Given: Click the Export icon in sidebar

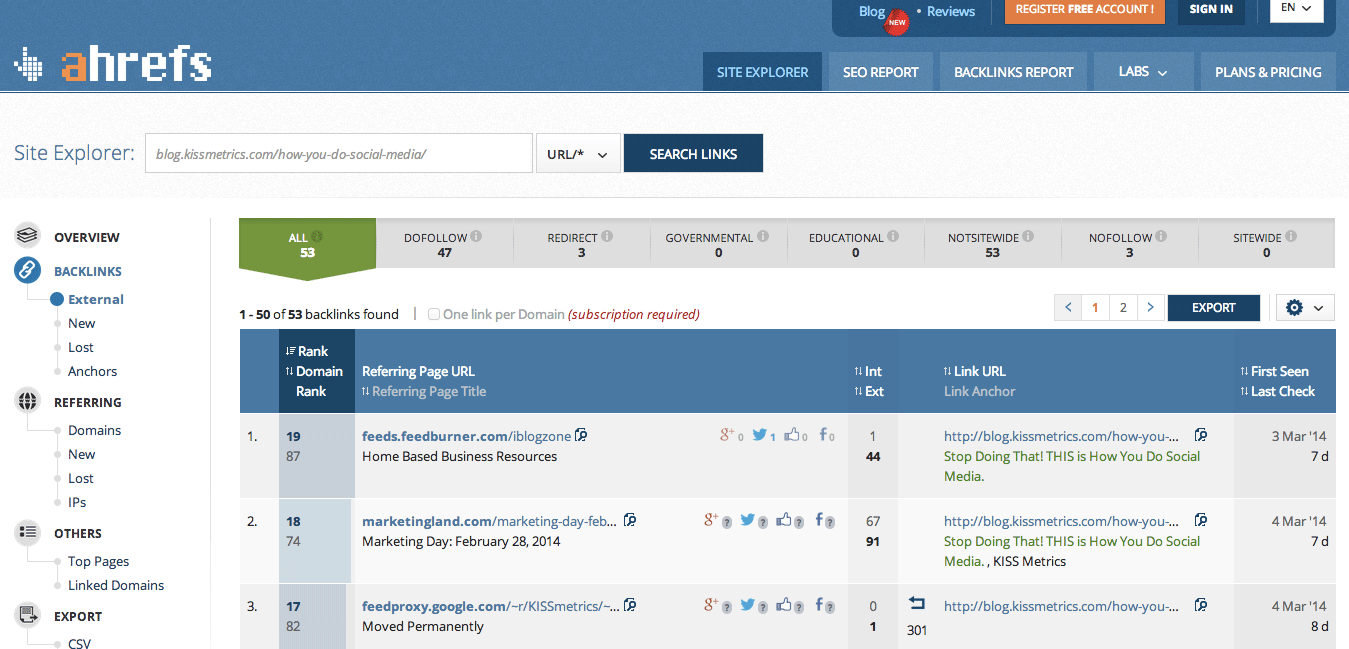Looking at the screenshot, I should pos(28,616).
